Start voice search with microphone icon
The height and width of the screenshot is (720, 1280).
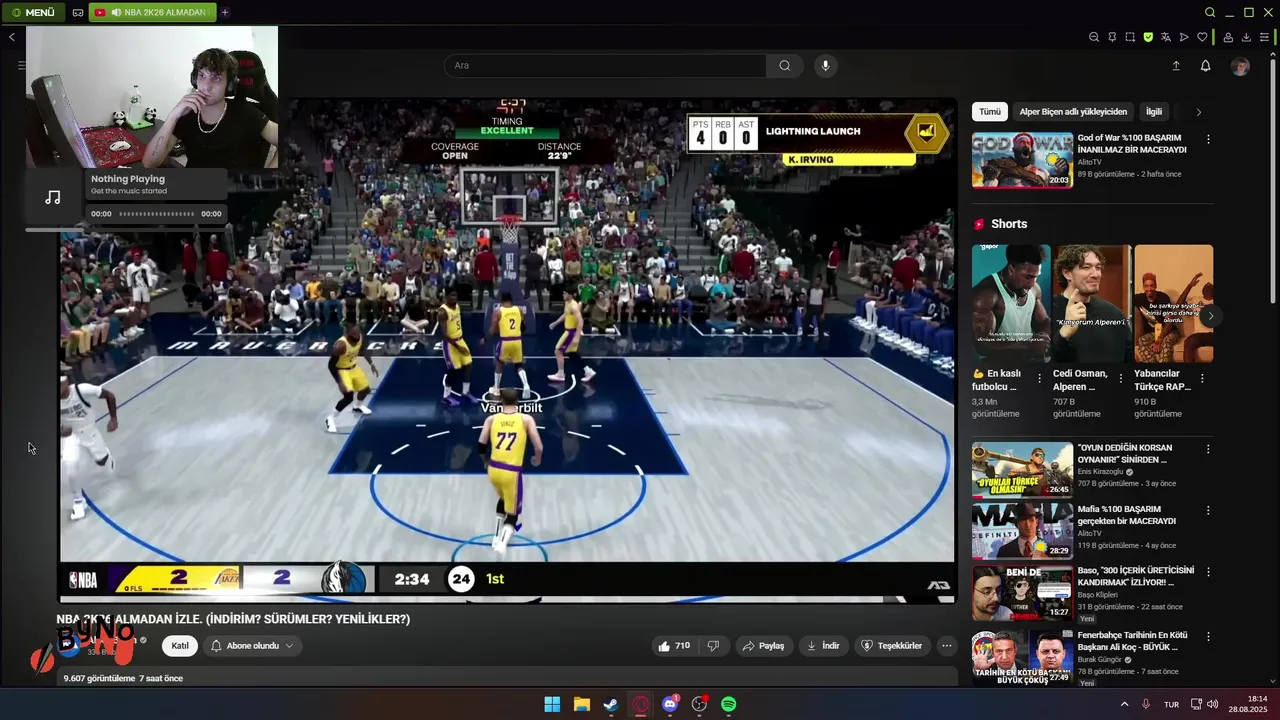[x=825, y=65]
